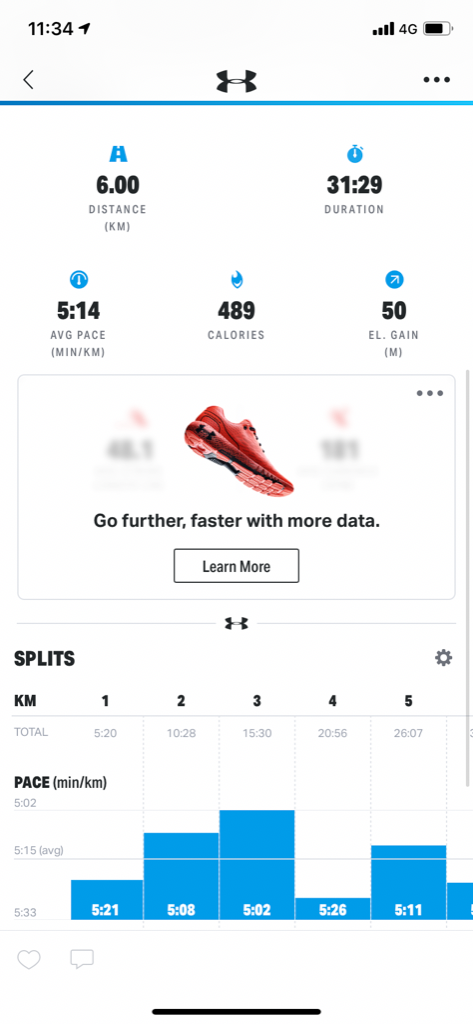Open splits settings gear
The width and height of the screenshot is (473, 1024).
444,658
